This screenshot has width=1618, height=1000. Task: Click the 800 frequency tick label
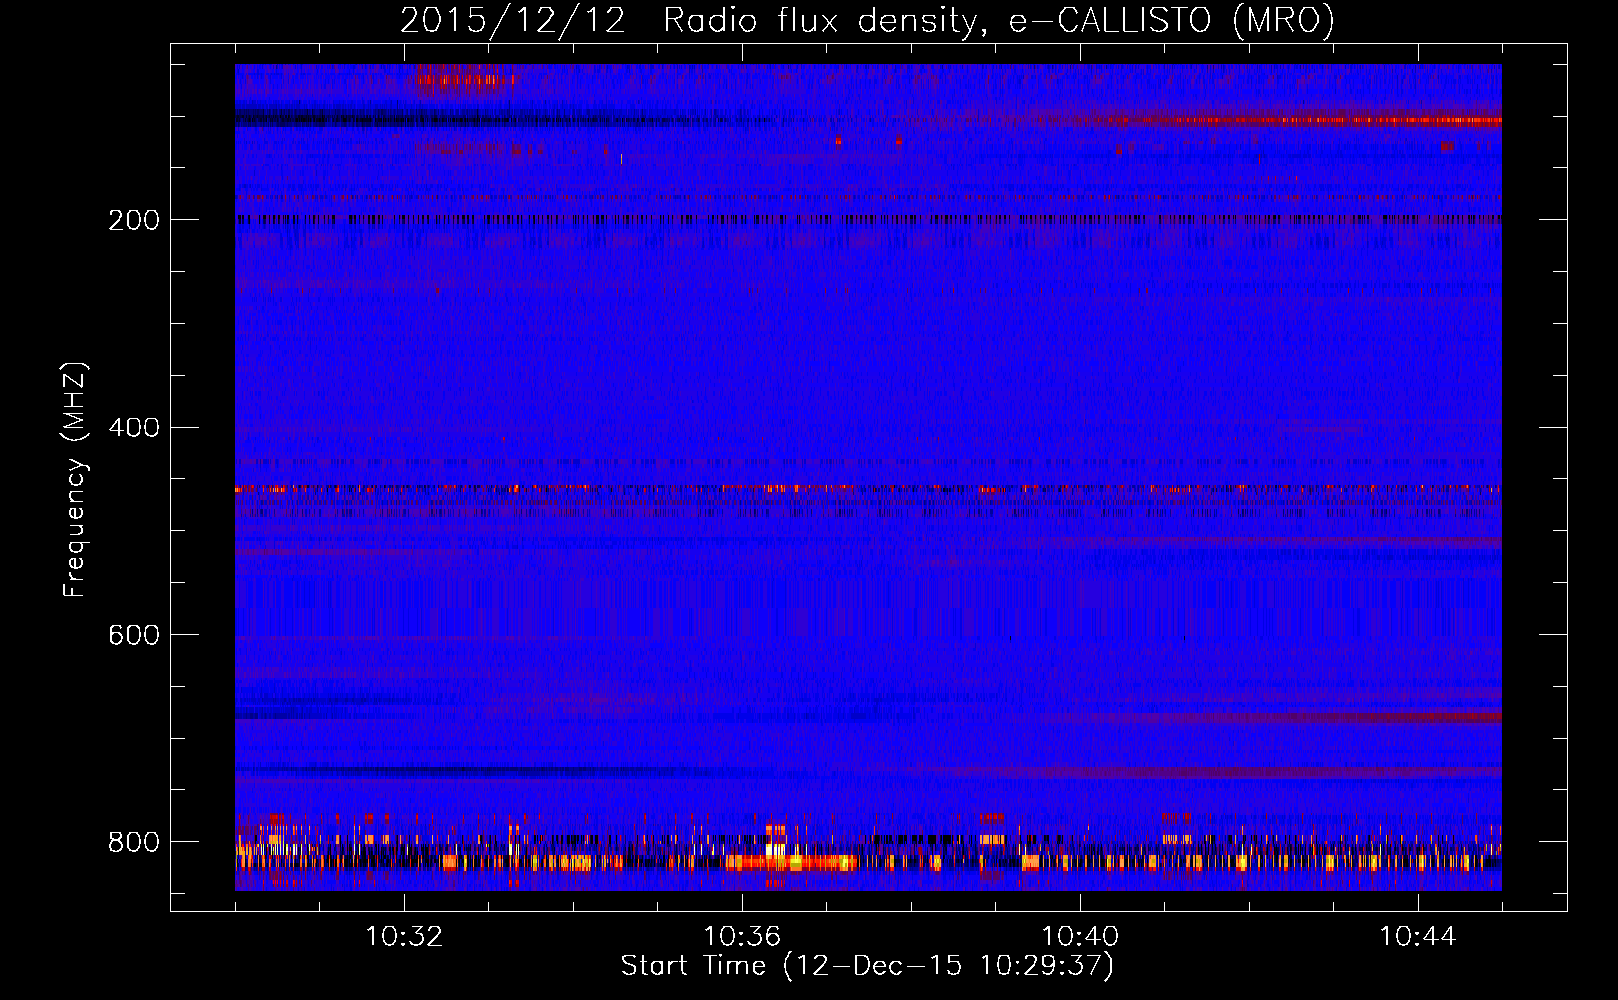tap(134, 842)
